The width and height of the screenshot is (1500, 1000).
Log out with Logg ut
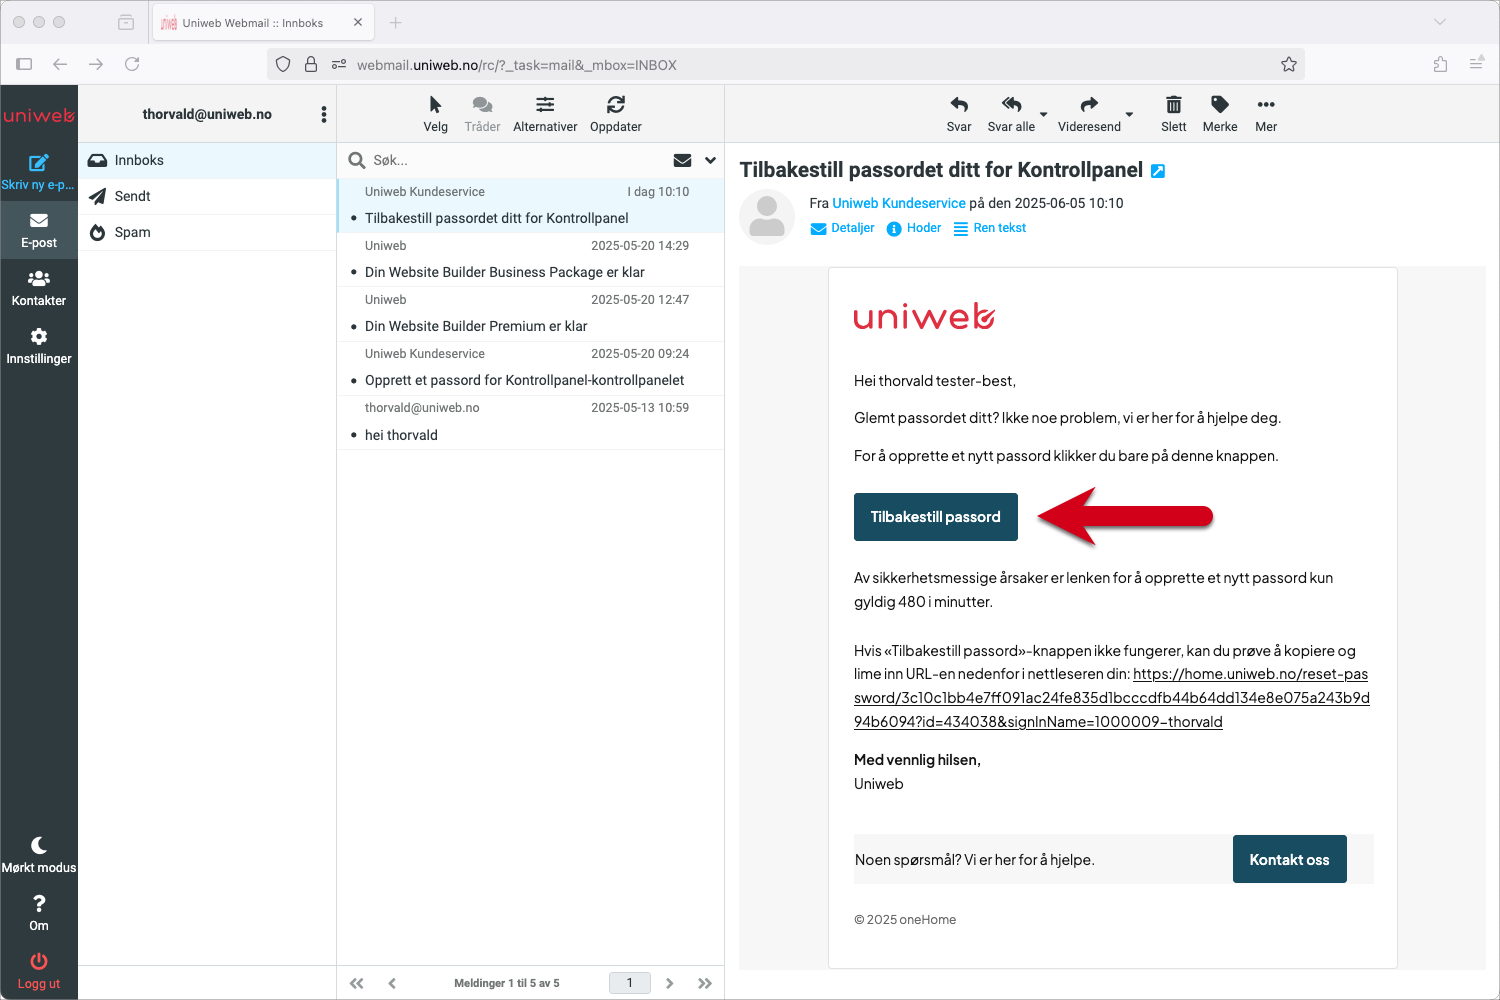(38, 971)
